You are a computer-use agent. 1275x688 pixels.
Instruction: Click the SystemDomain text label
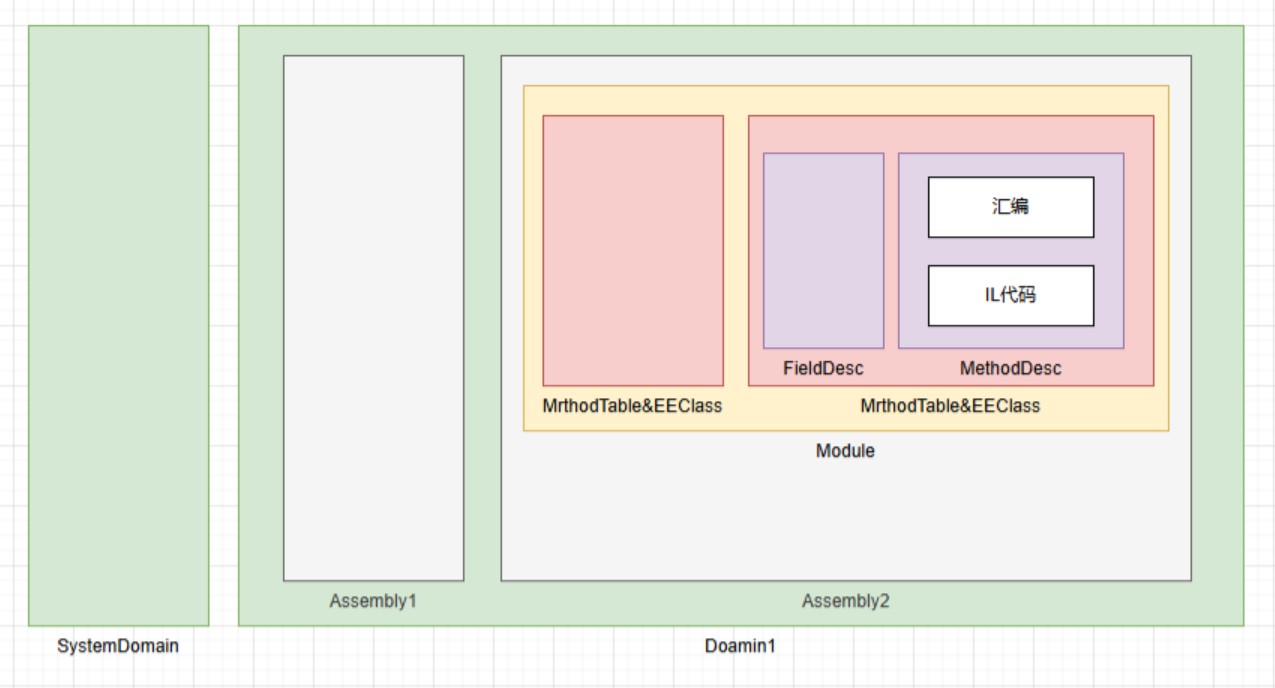[x=118, y=646]
